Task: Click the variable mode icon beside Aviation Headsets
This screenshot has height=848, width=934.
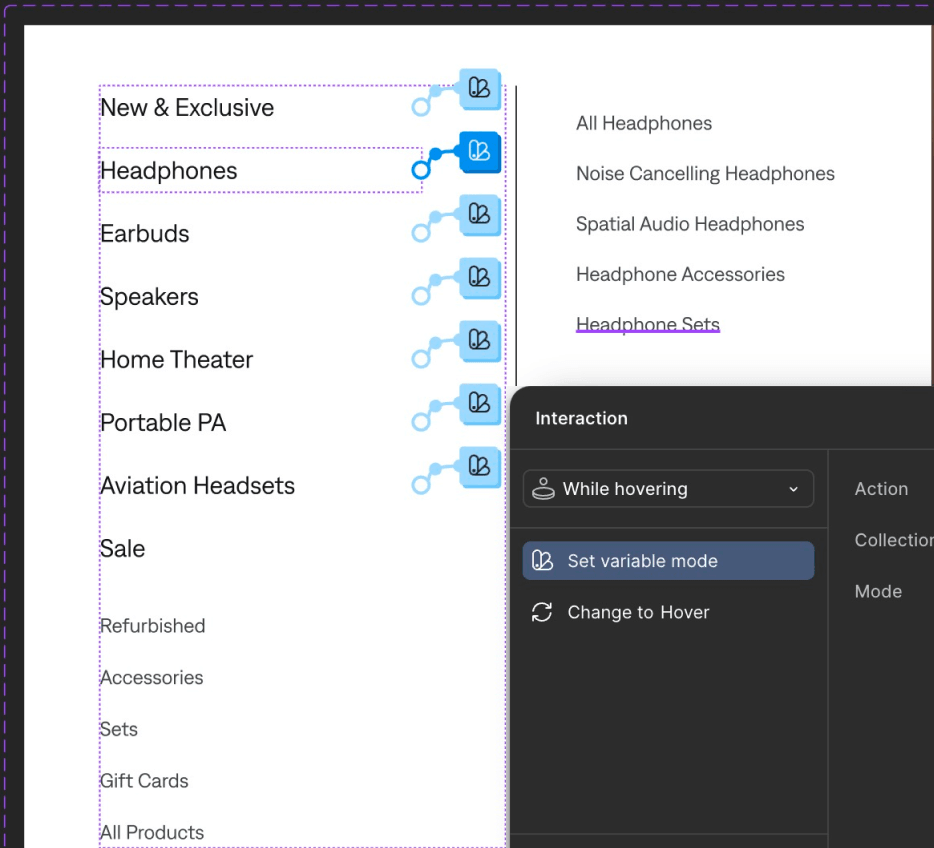Action: click(480, 466)
